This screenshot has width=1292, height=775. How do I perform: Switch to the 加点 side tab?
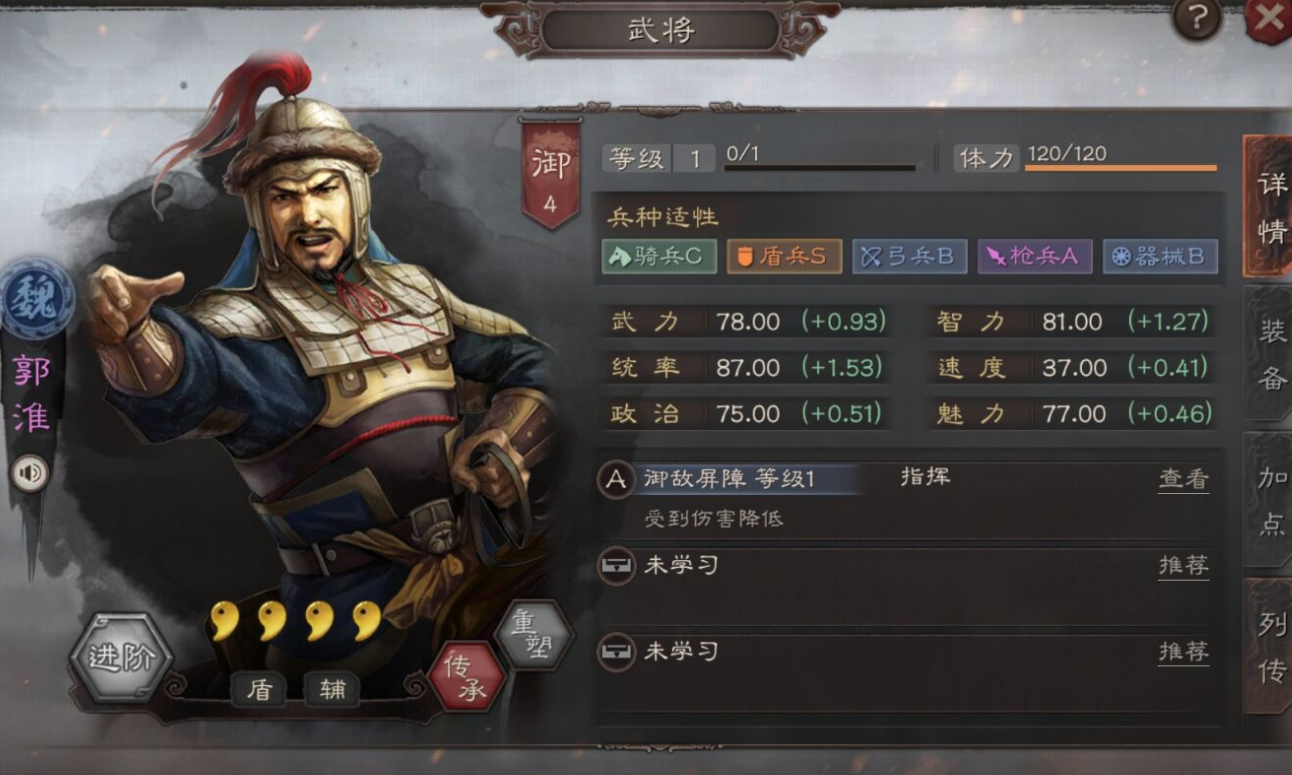(x=1270, y=499)
